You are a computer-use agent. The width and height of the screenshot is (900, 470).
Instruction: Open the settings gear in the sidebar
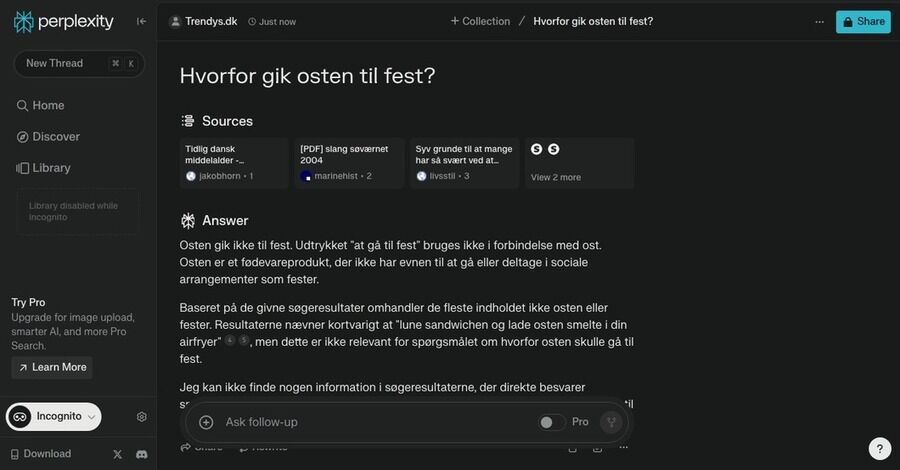tap(142, 417)
